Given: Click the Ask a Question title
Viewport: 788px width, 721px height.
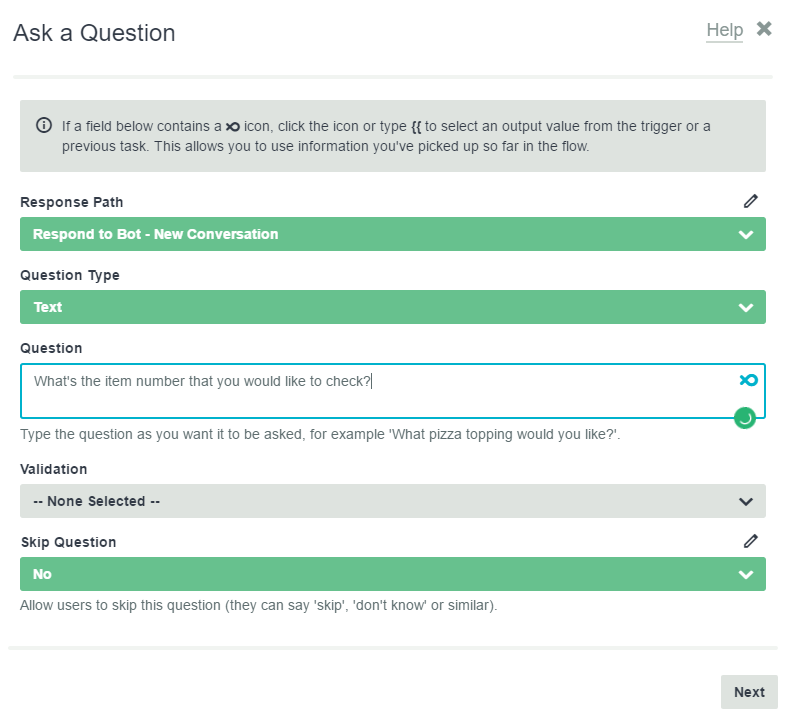Looking at the screenshot, I should (x=94, y=33).
